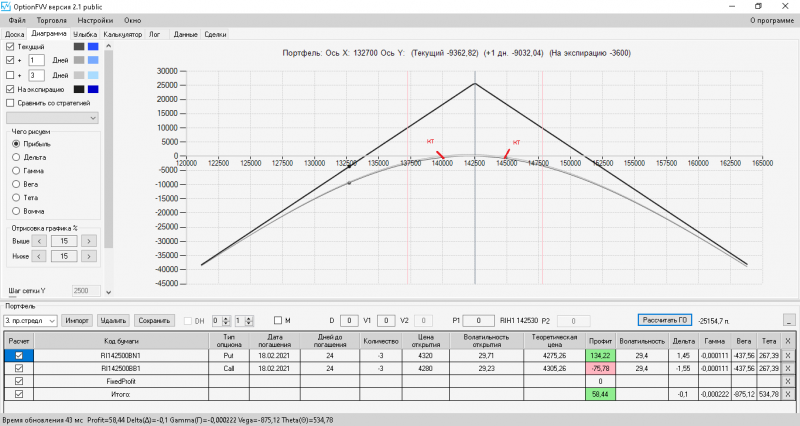Click the Сохранить button
The width and height of the screenshot is (800, 426).
154,320
